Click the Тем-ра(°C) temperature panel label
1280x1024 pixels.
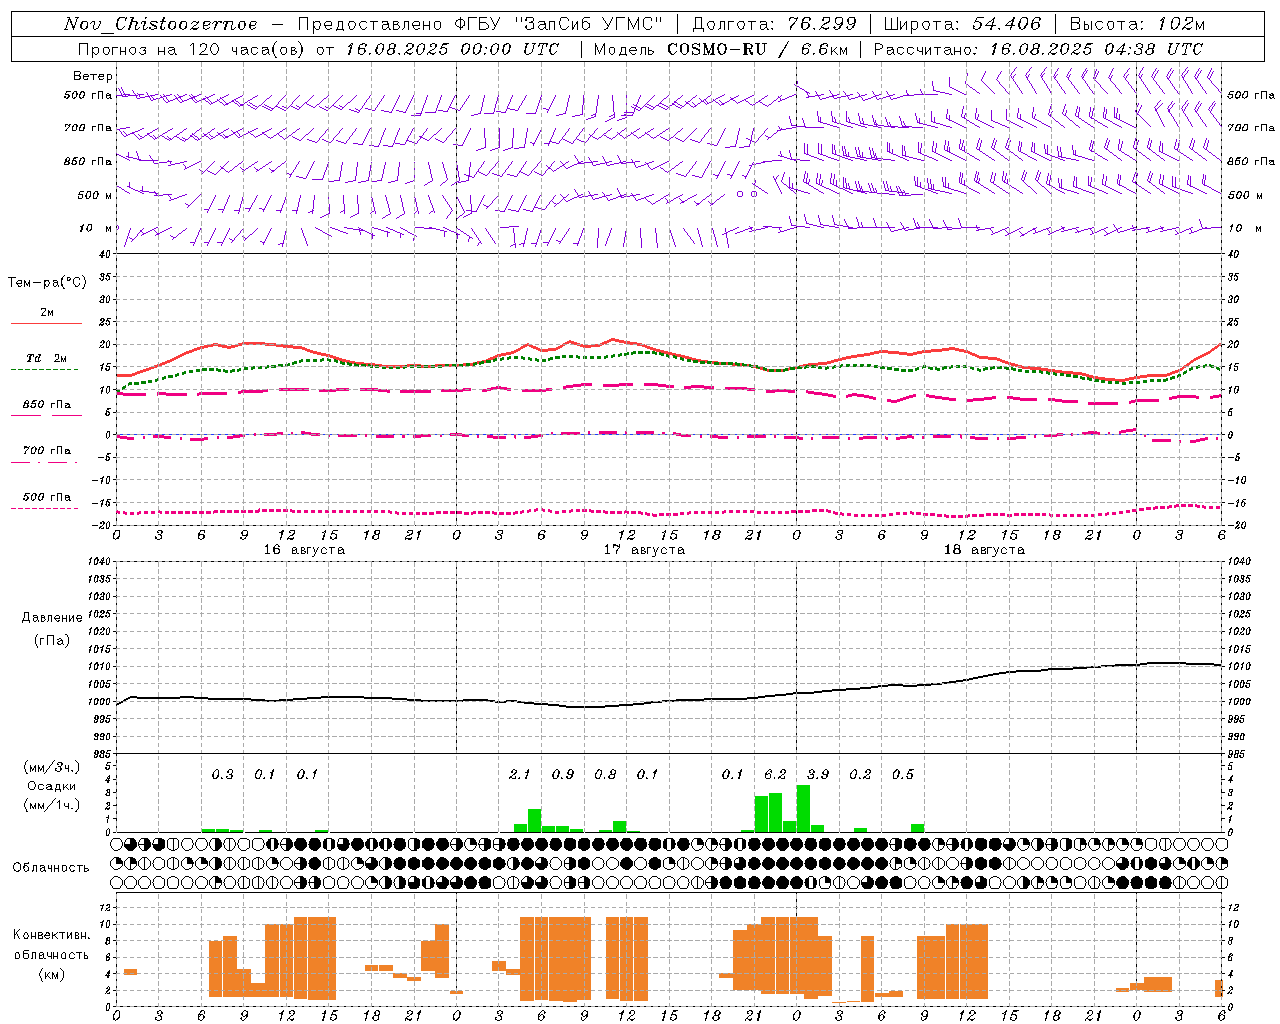point(47,283)
